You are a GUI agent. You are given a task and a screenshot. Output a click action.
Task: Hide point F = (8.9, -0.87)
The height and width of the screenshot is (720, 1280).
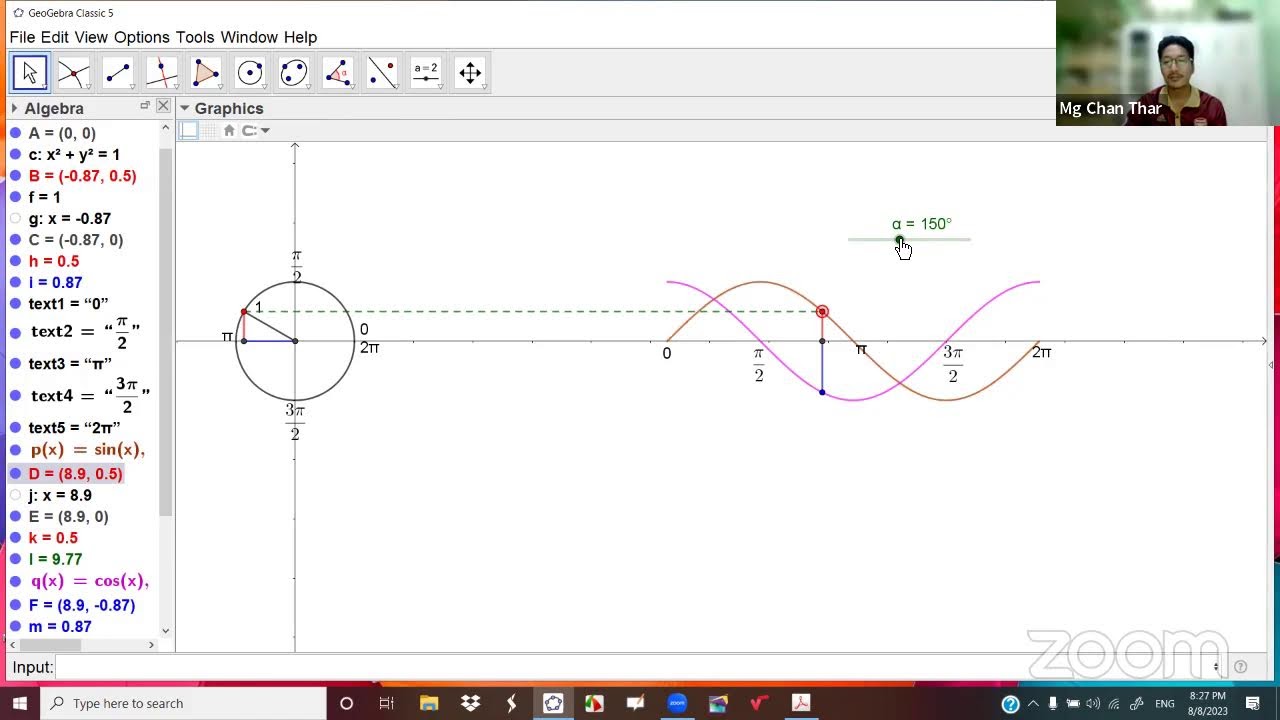click(15, 605)
